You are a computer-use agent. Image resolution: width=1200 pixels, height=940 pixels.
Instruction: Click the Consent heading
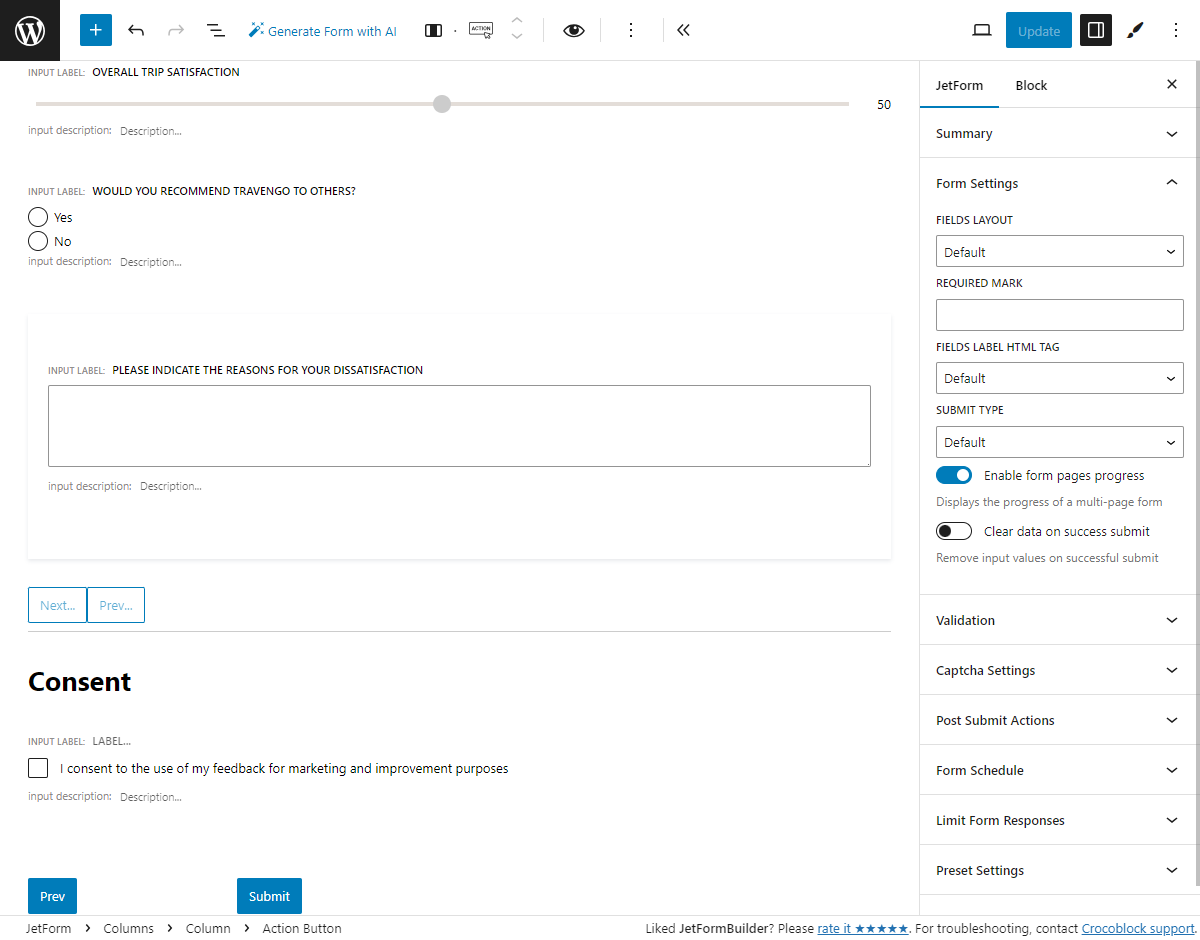[x=80, y=681]
